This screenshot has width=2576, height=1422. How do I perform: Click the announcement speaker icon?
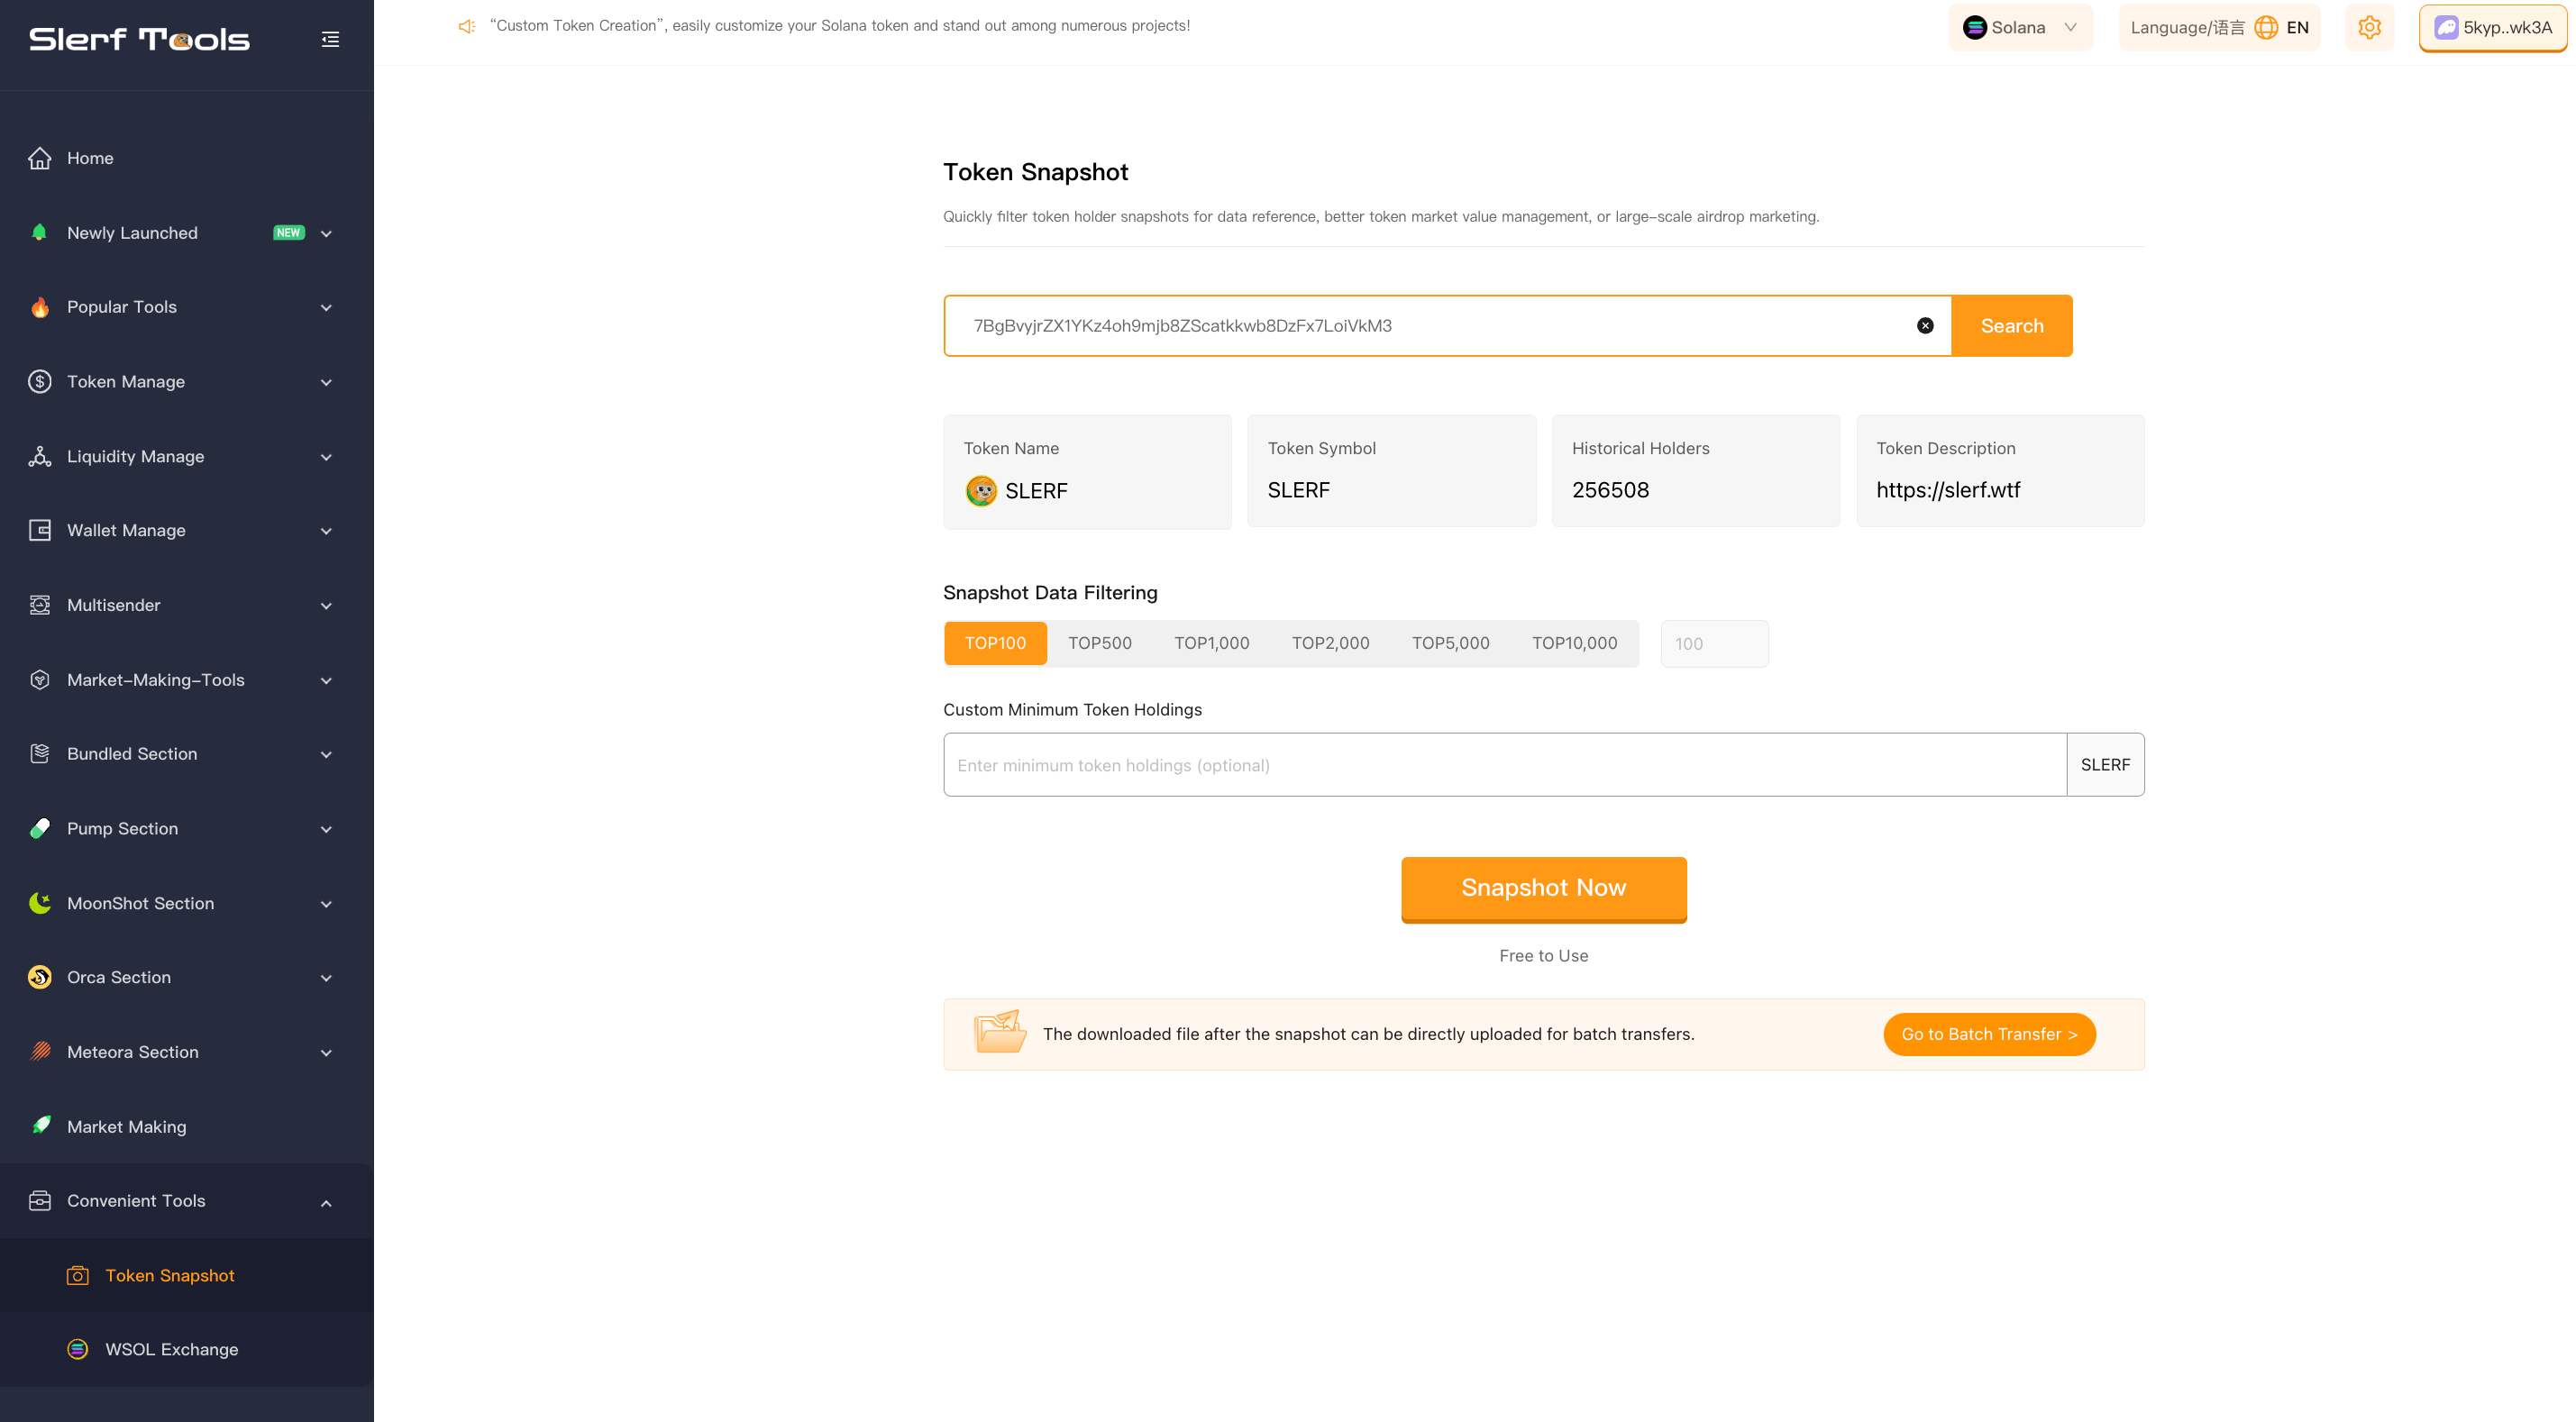pyautogui.click(x=466, y=26)
